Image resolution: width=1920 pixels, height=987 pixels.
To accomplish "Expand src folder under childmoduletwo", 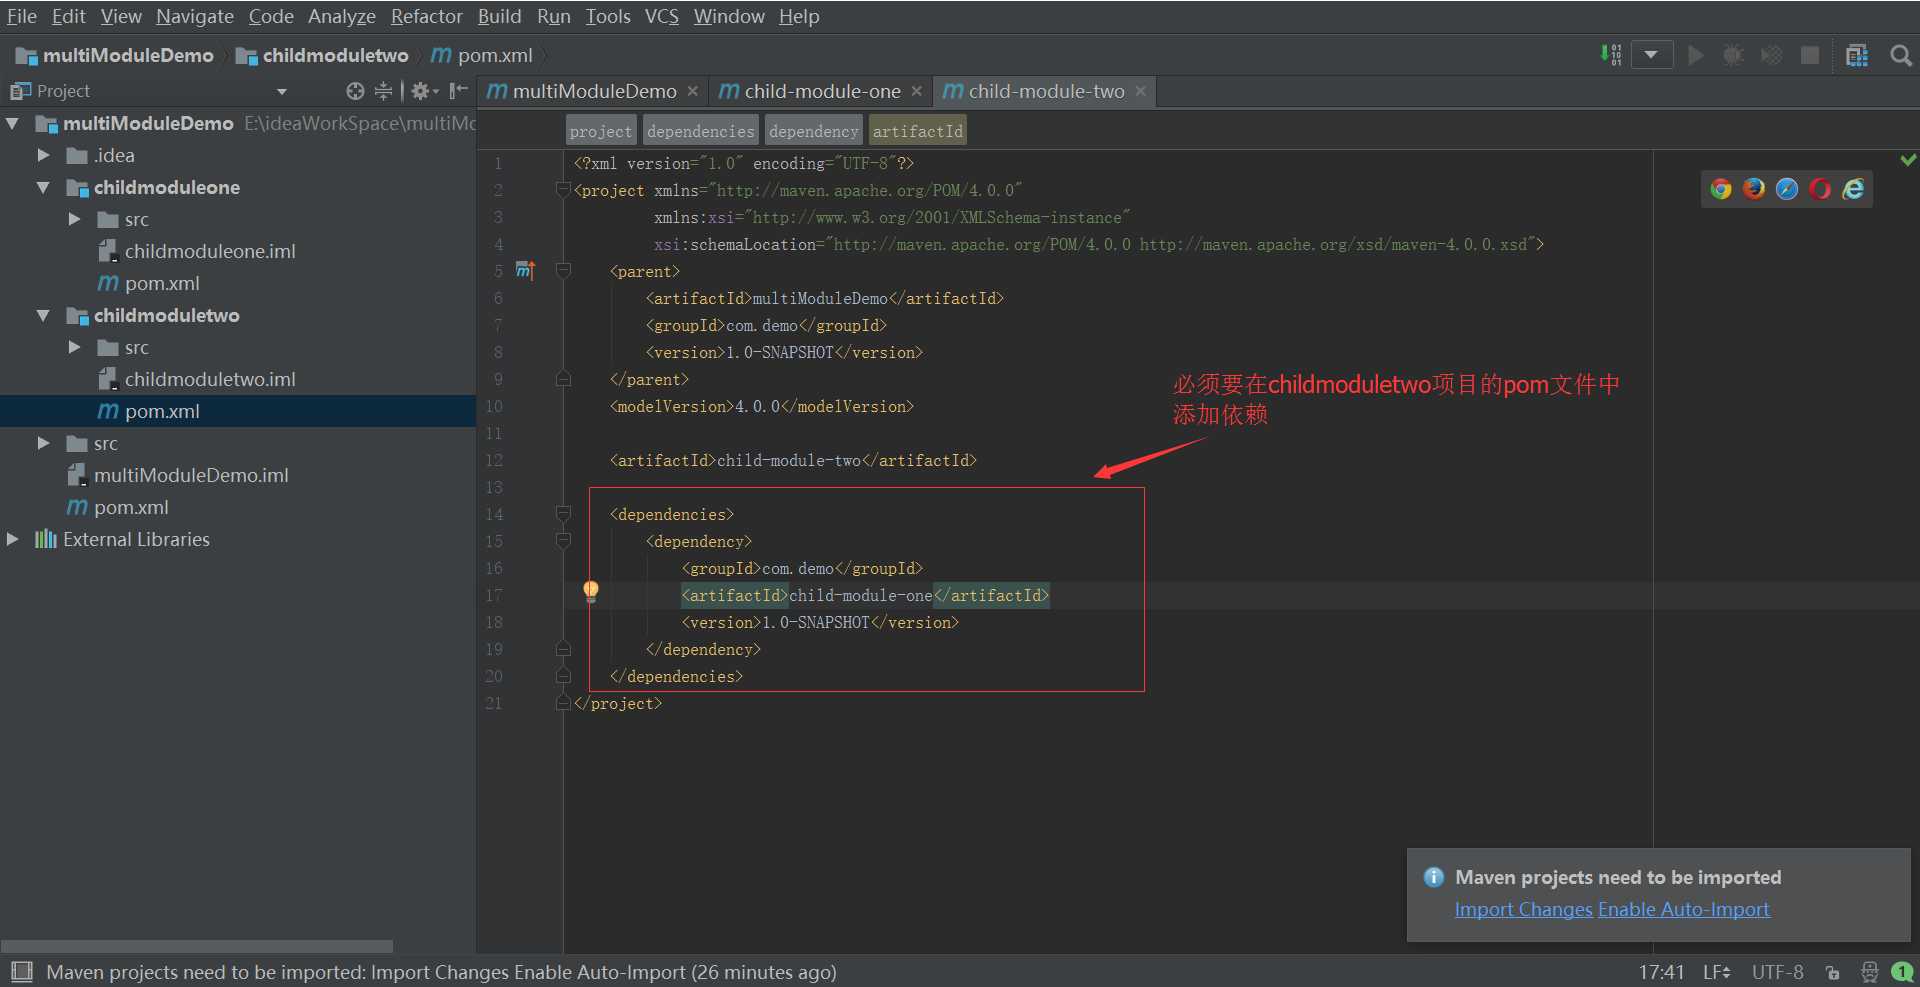I will click(x=74, y=347).
